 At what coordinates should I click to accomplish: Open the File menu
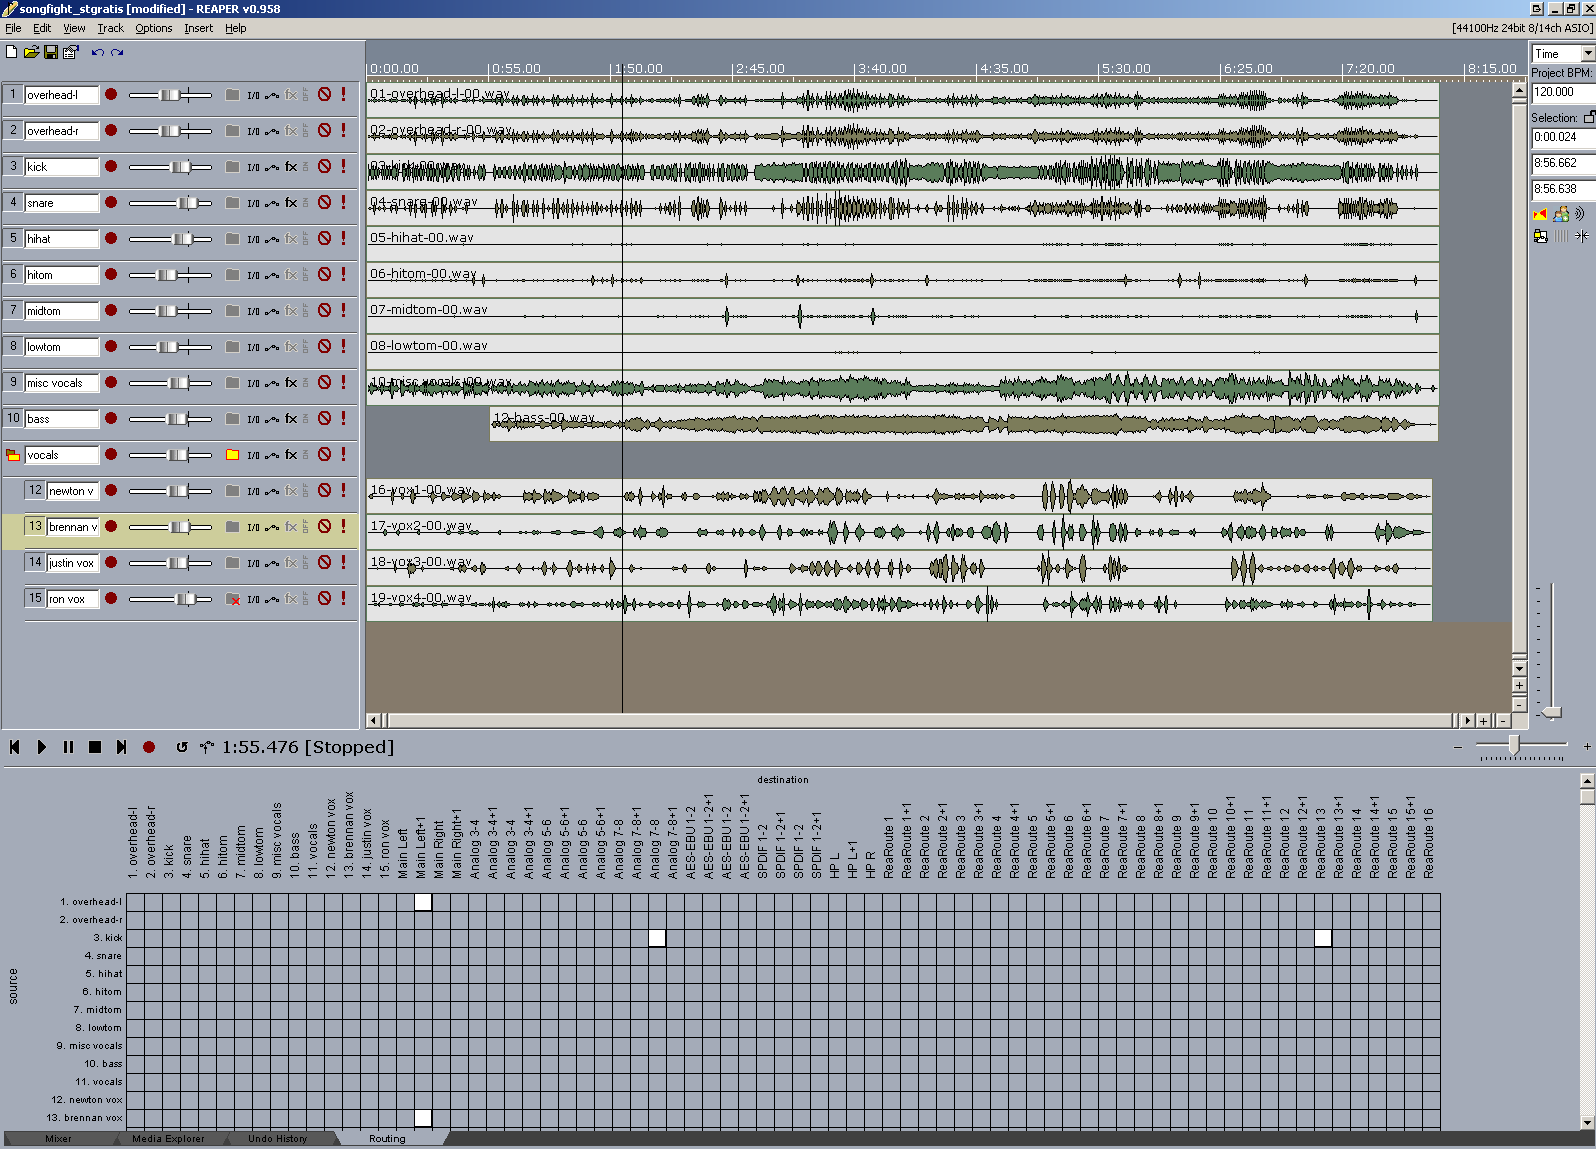(13, 28)
